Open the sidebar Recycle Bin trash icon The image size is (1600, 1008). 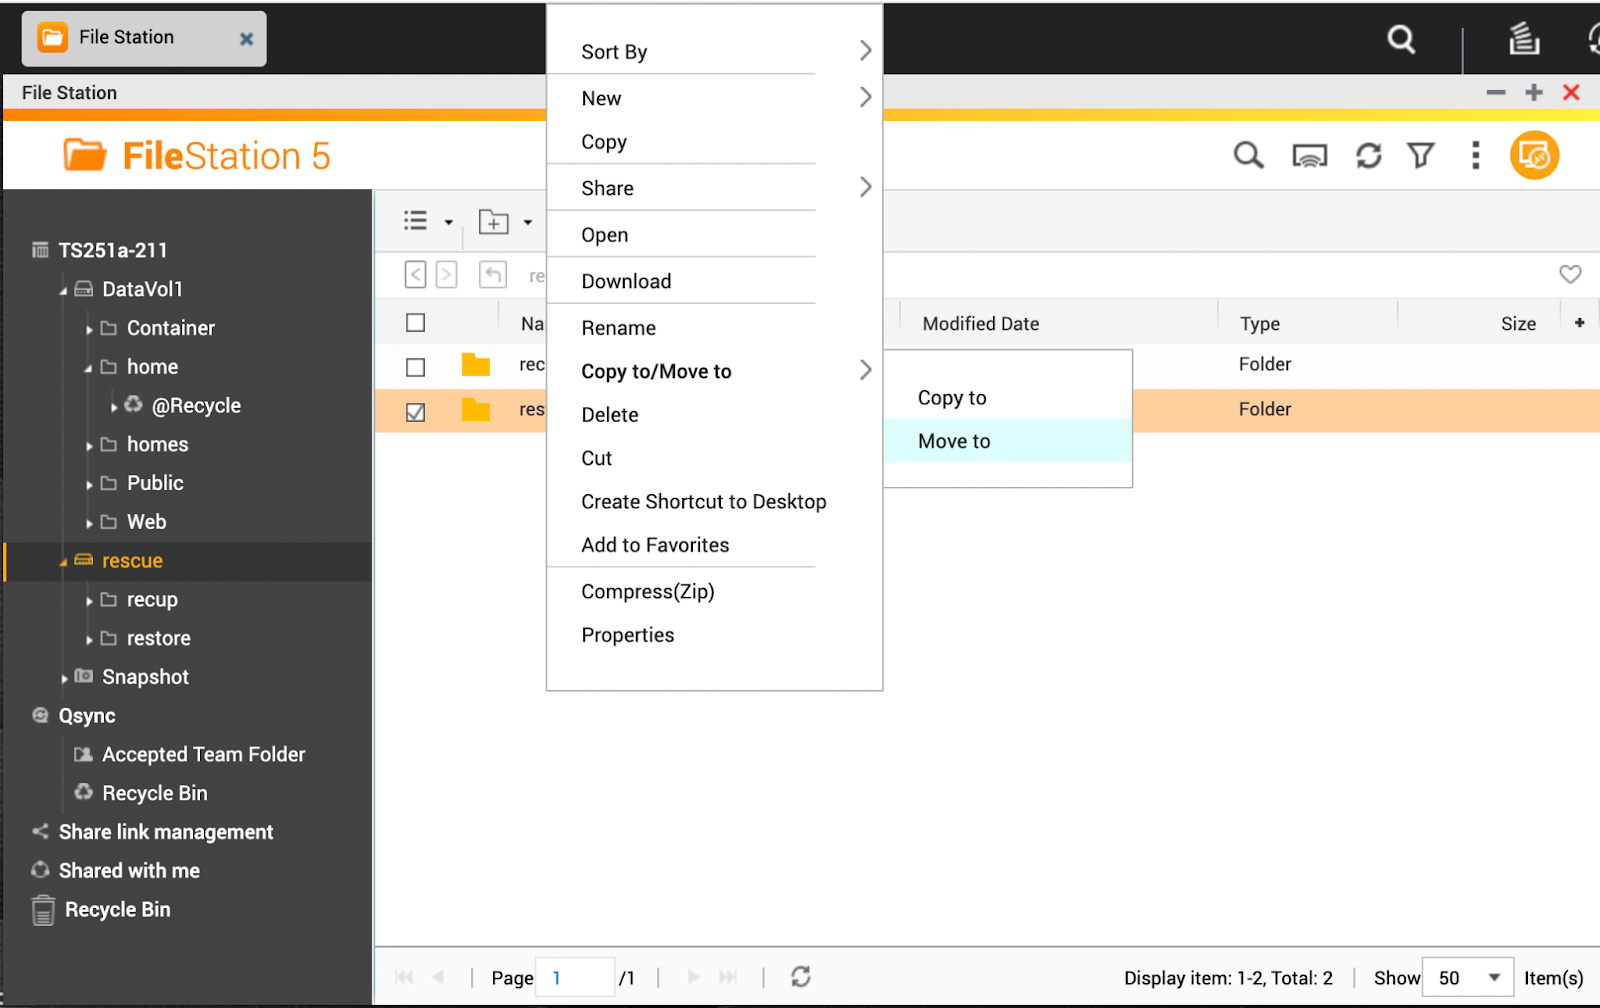coord(43,910)
